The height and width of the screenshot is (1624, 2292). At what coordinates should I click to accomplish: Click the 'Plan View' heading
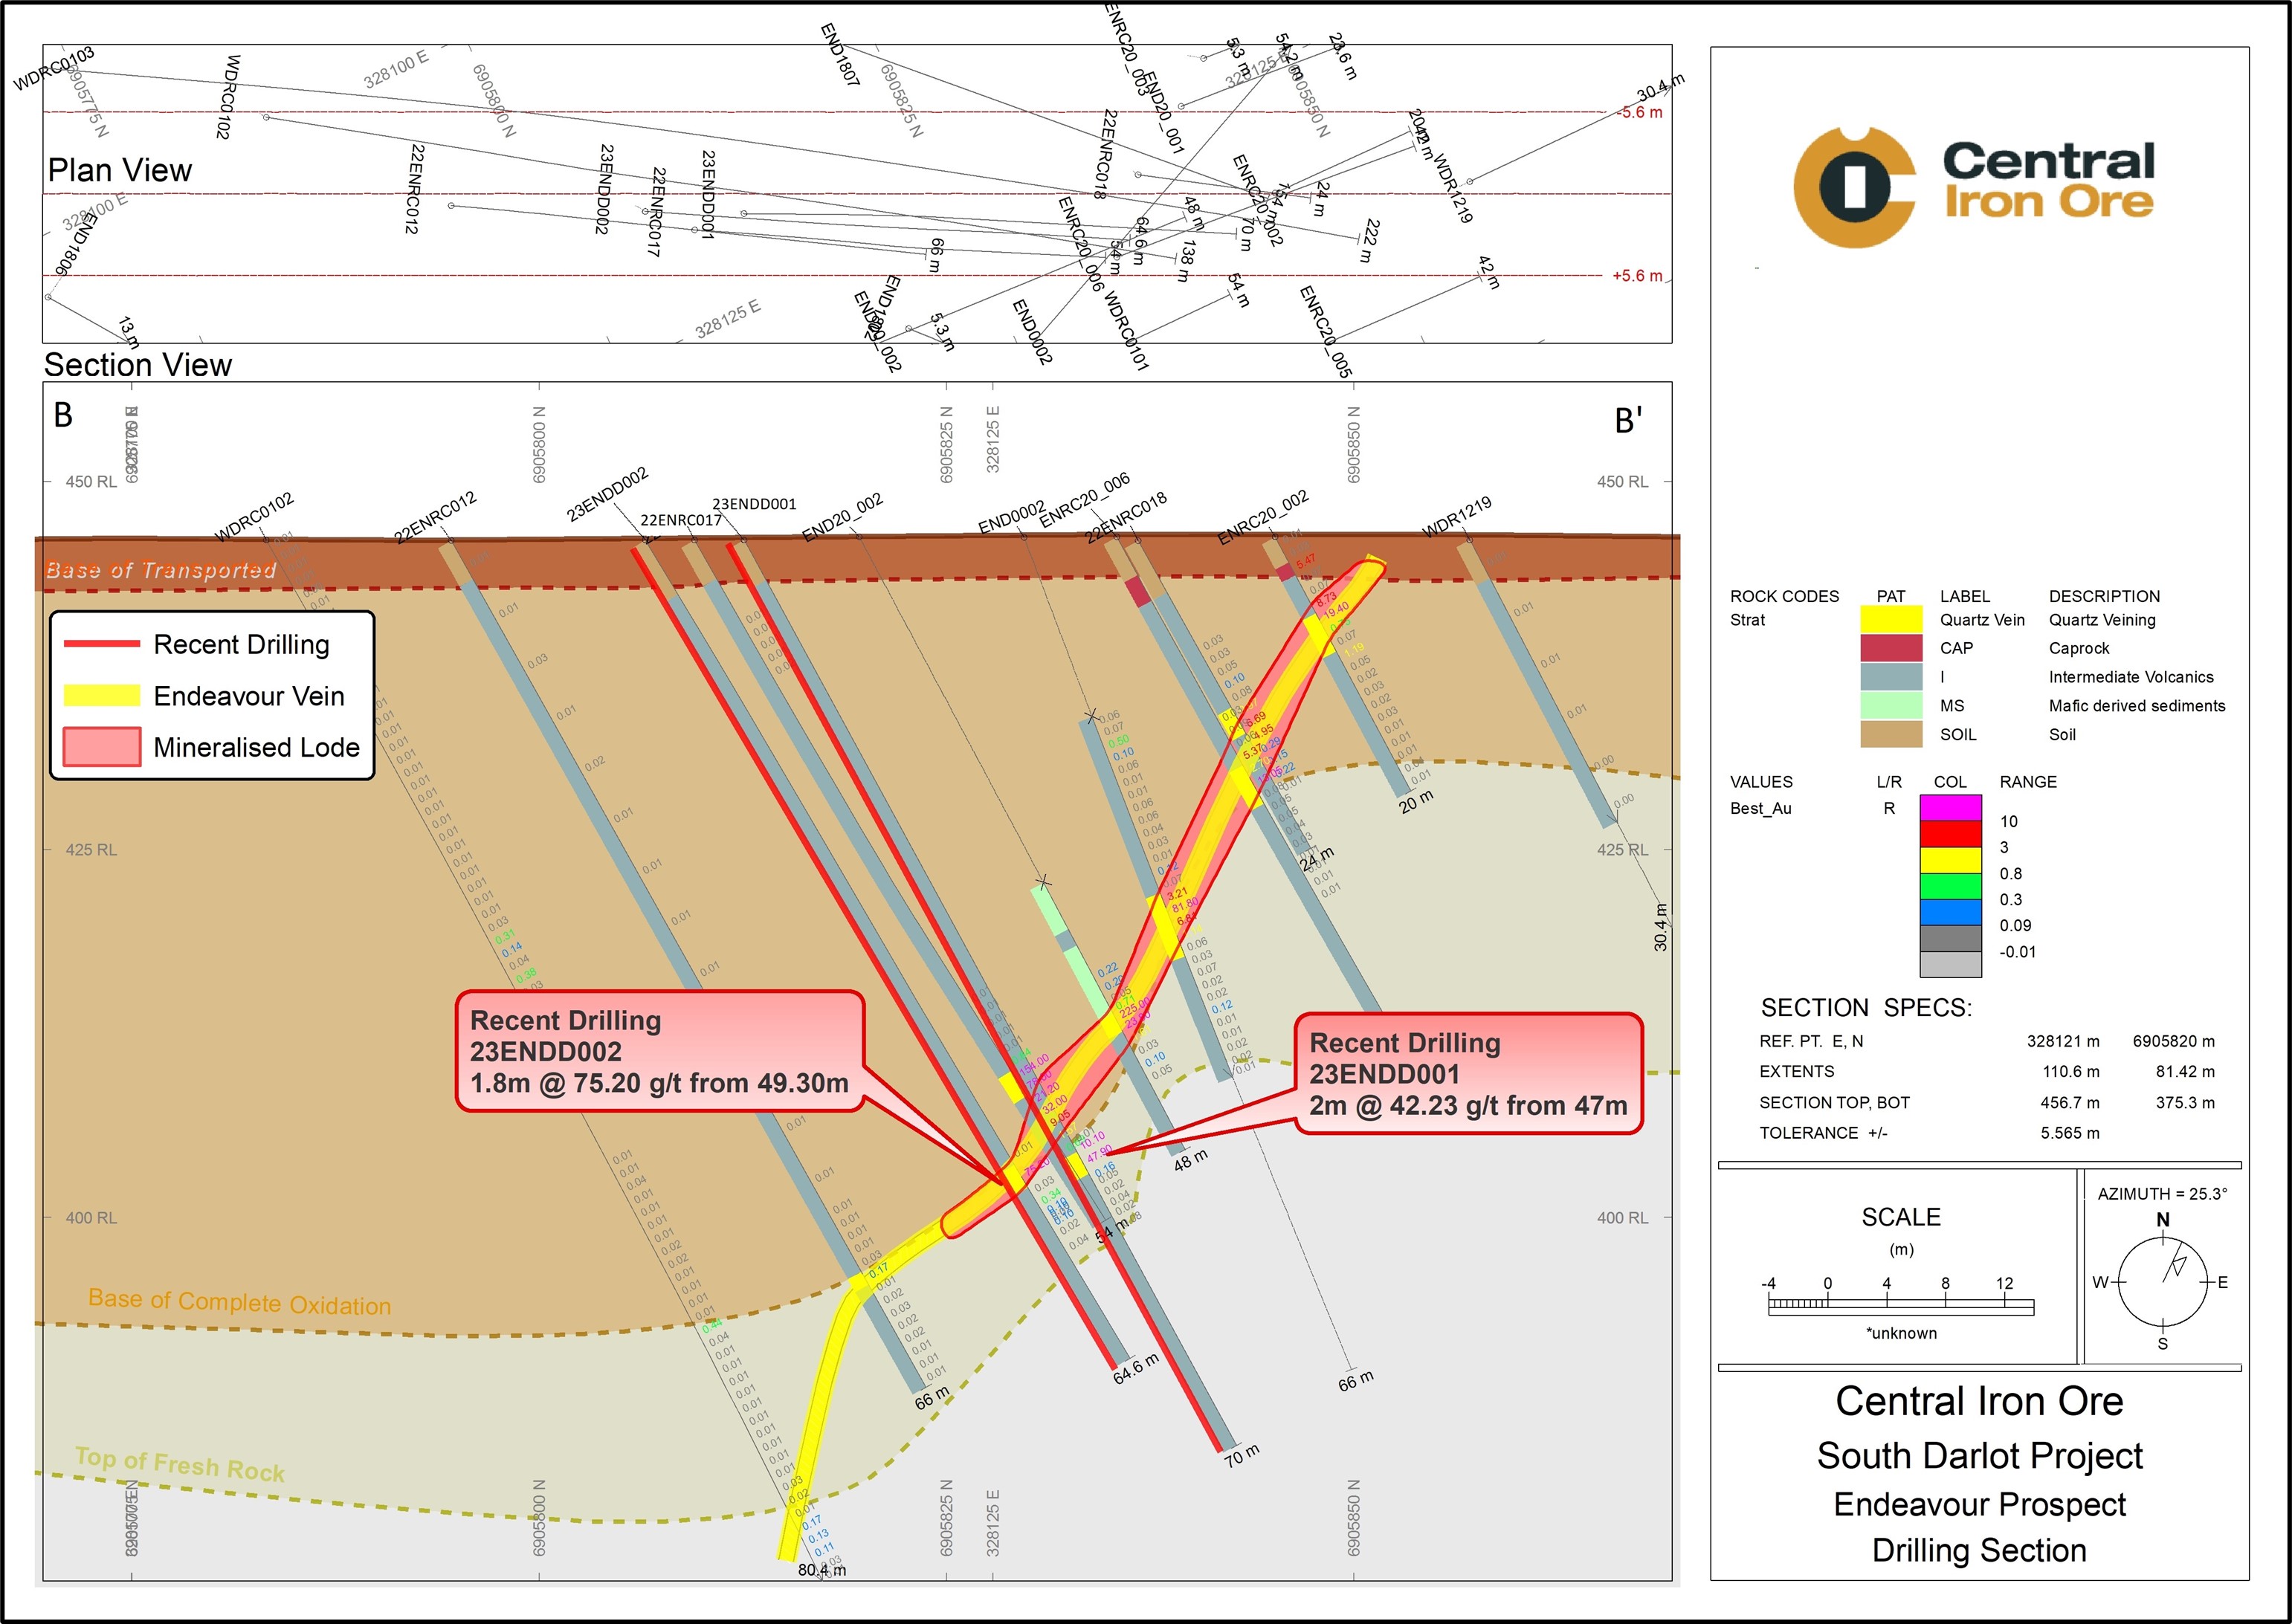(120, 170)
